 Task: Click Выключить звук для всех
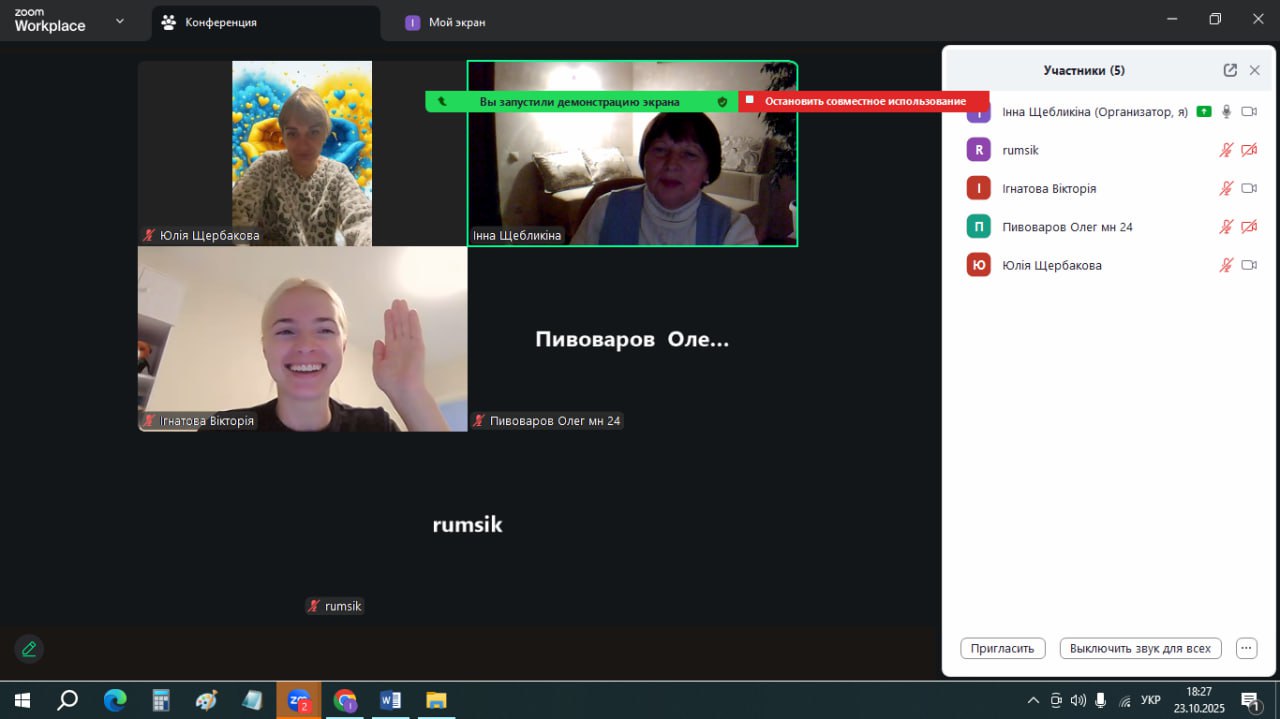pyautogui.click(x=1140, y=648)
